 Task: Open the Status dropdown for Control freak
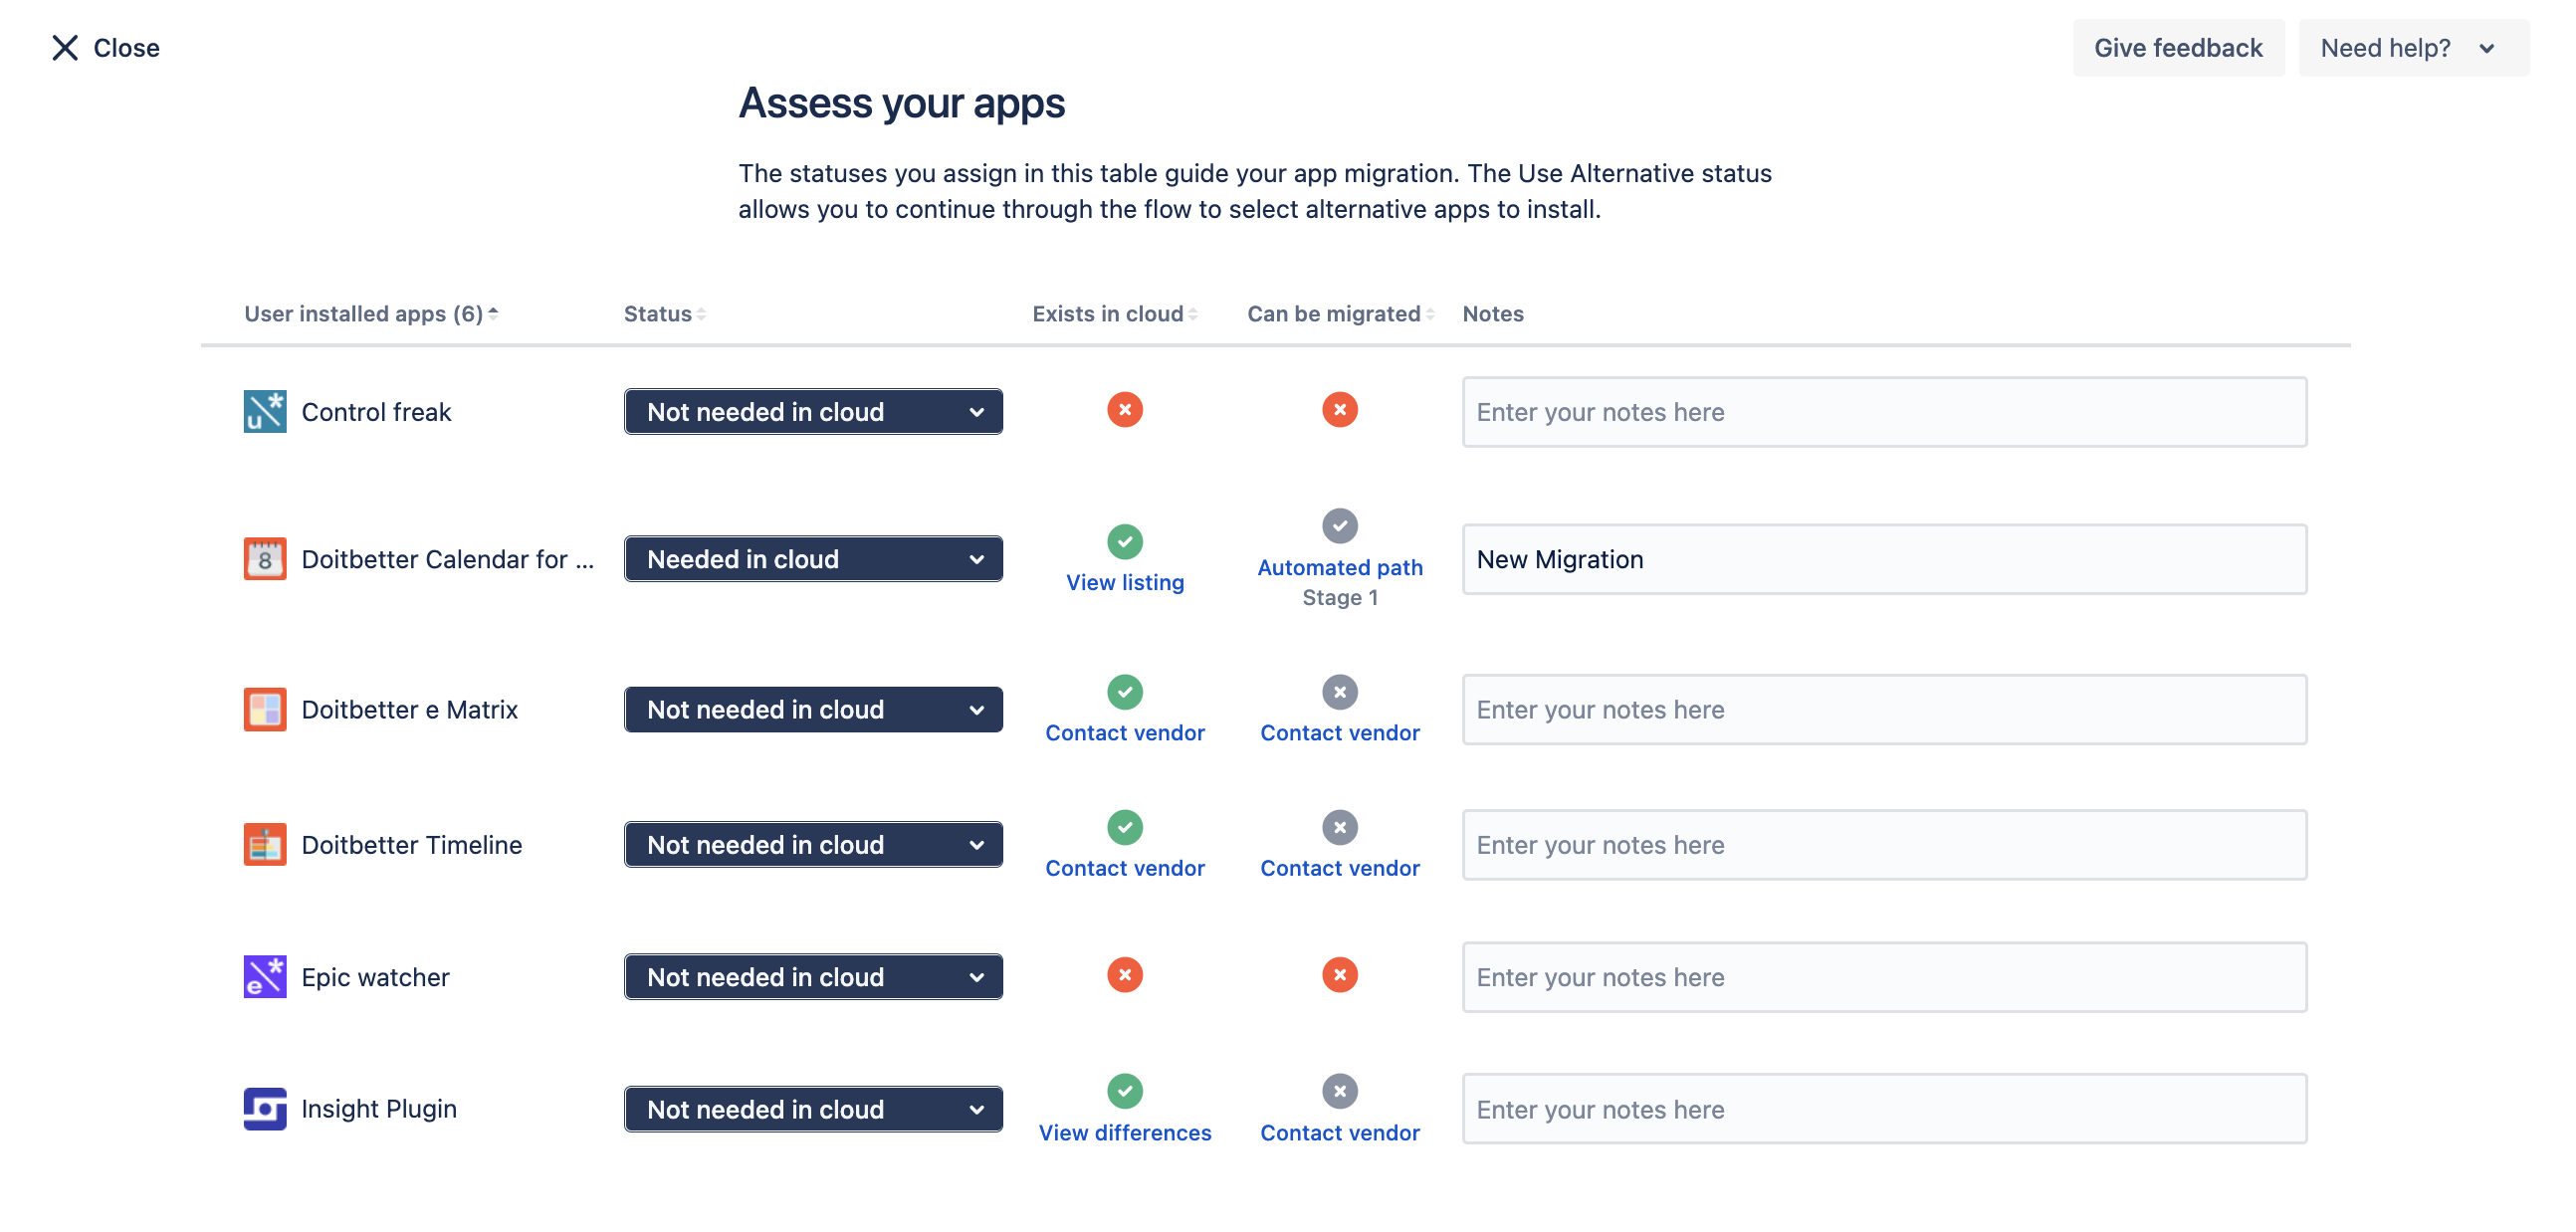(x=813, y=411)
